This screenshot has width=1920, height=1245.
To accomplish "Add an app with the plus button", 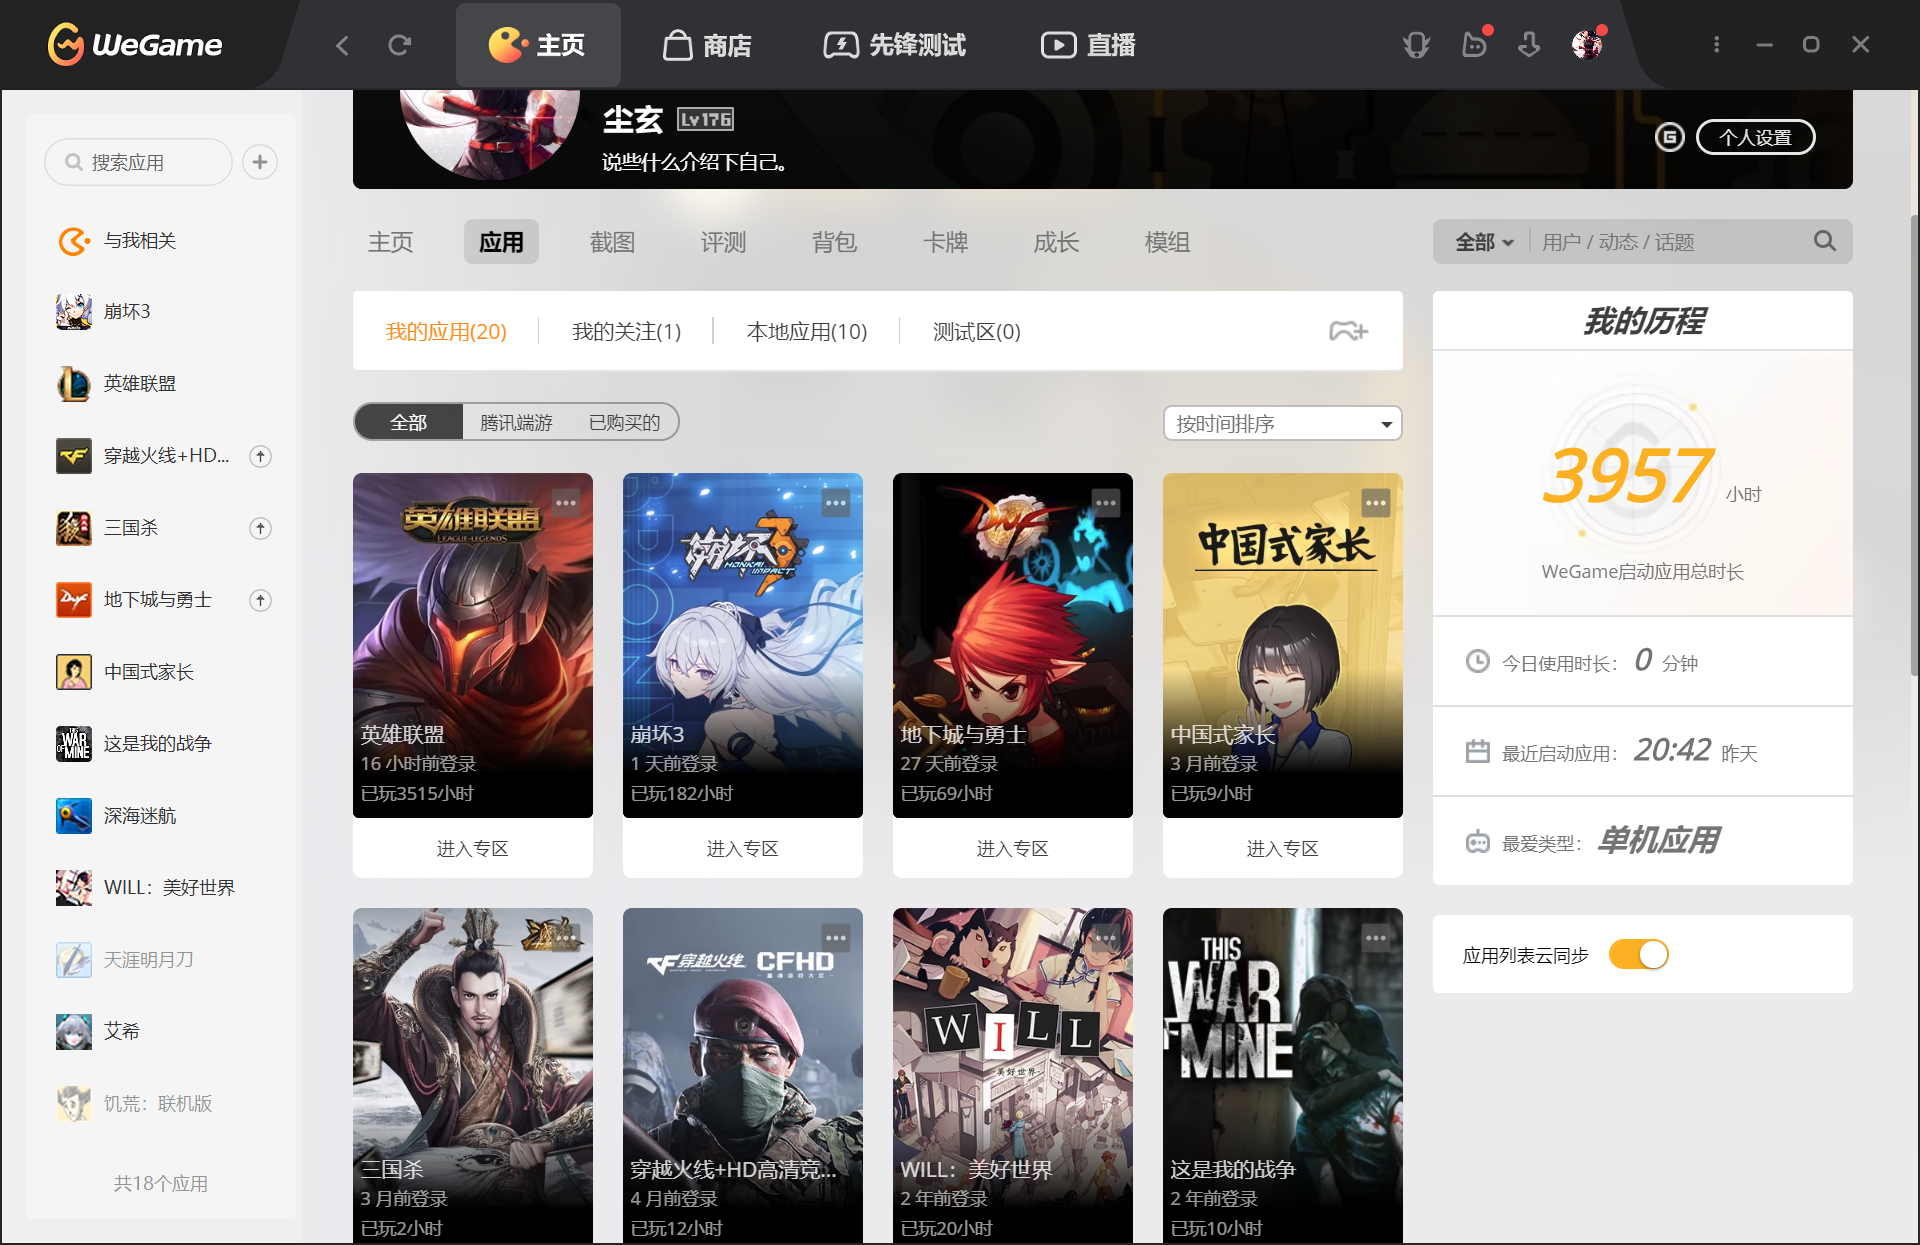I will (x=260, y=162).
